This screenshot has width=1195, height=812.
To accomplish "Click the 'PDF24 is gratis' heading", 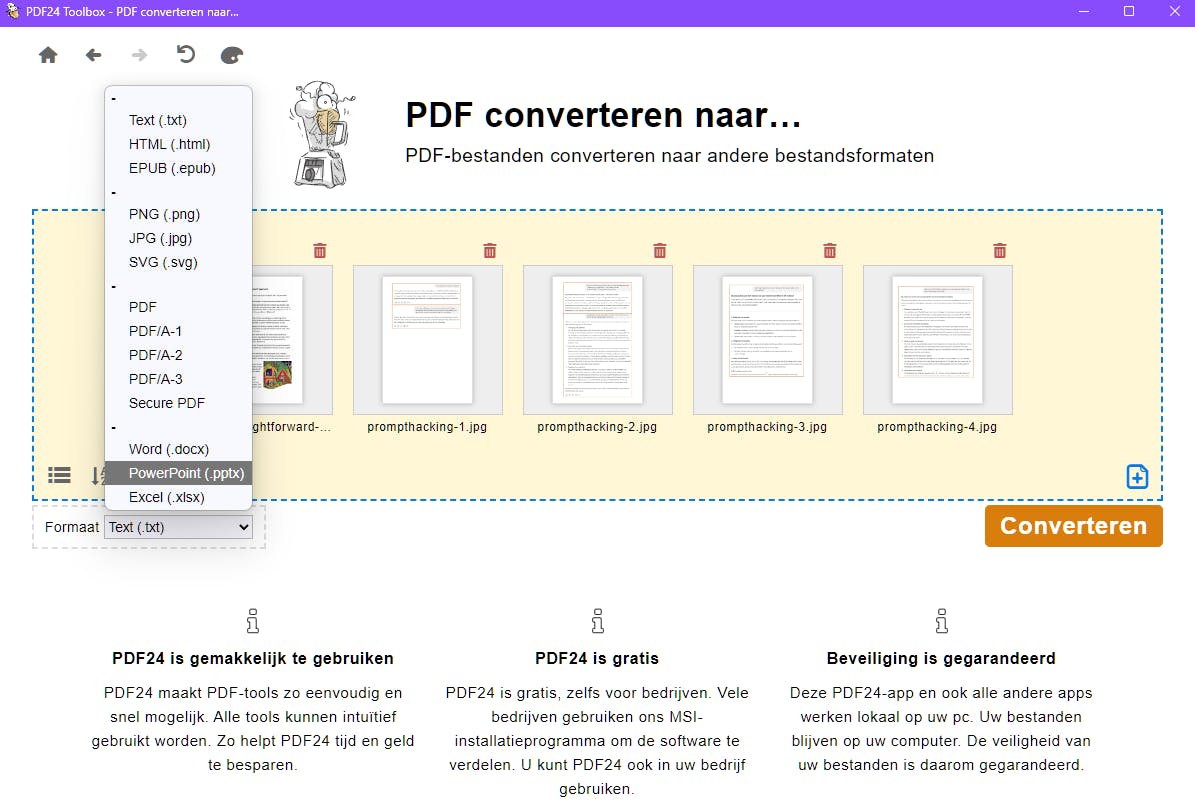I will tap(597, 659).
